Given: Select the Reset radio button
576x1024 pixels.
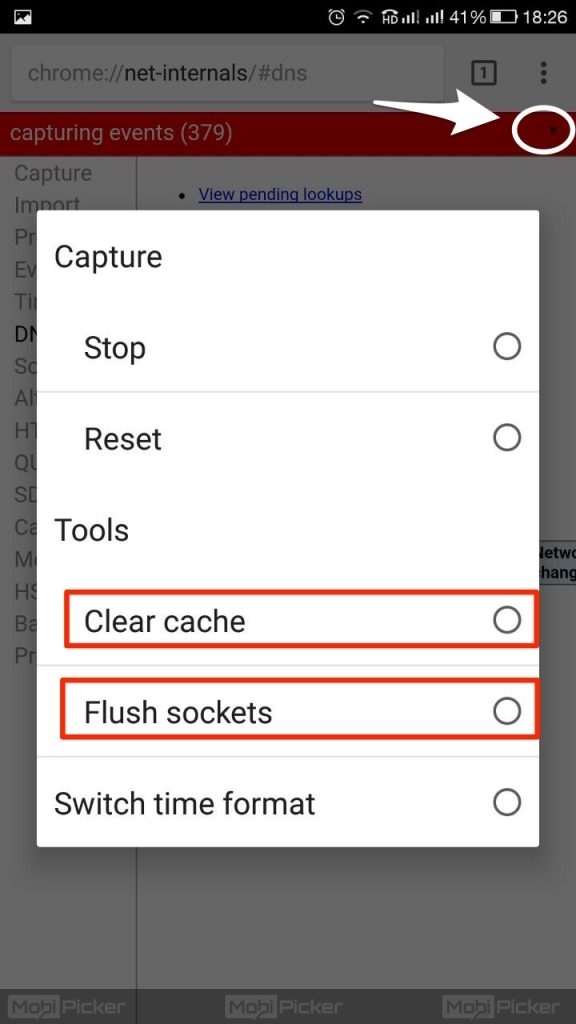Looking at the screenshot, I should tap(507, 437).
